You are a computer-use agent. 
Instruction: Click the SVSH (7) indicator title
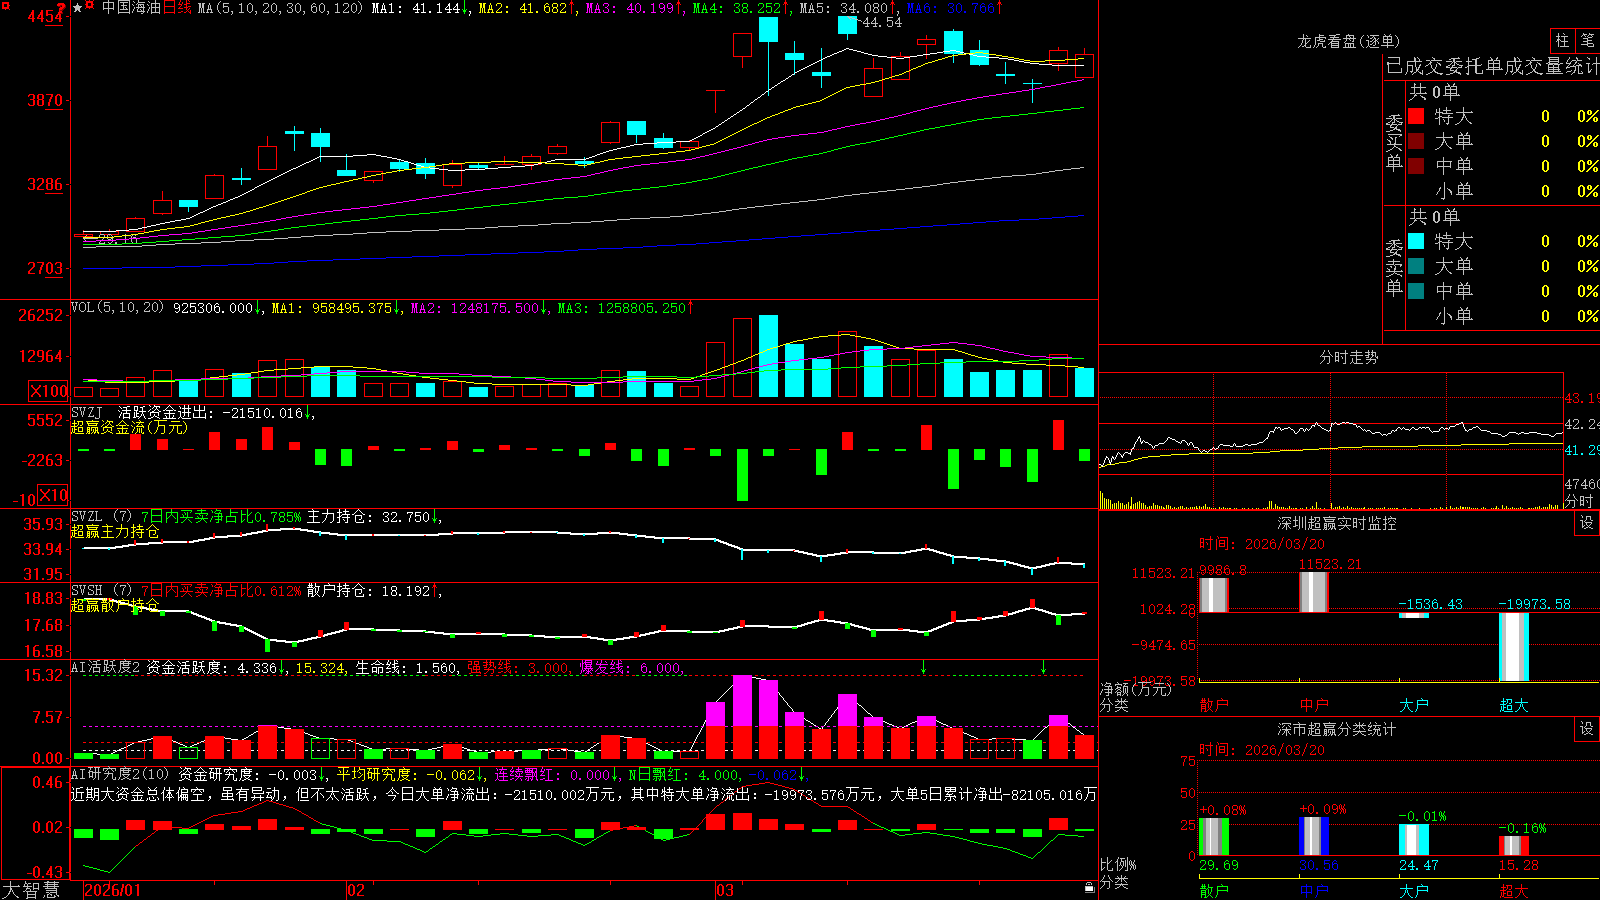coord(101,591)
